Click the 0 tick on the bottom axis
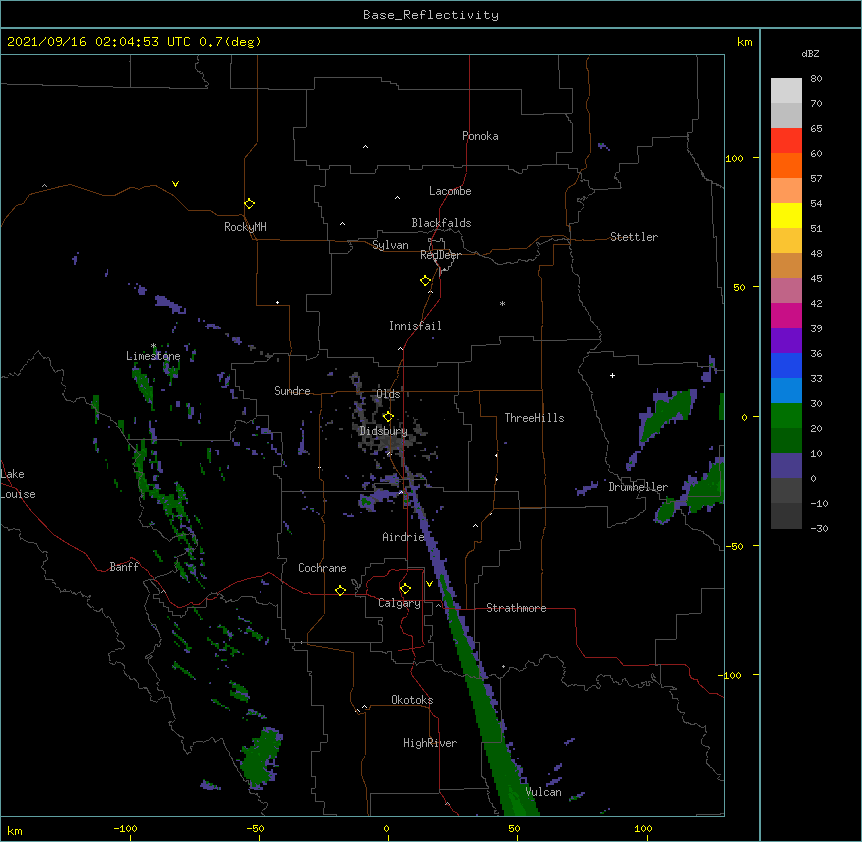 click(x=386, y=829)
